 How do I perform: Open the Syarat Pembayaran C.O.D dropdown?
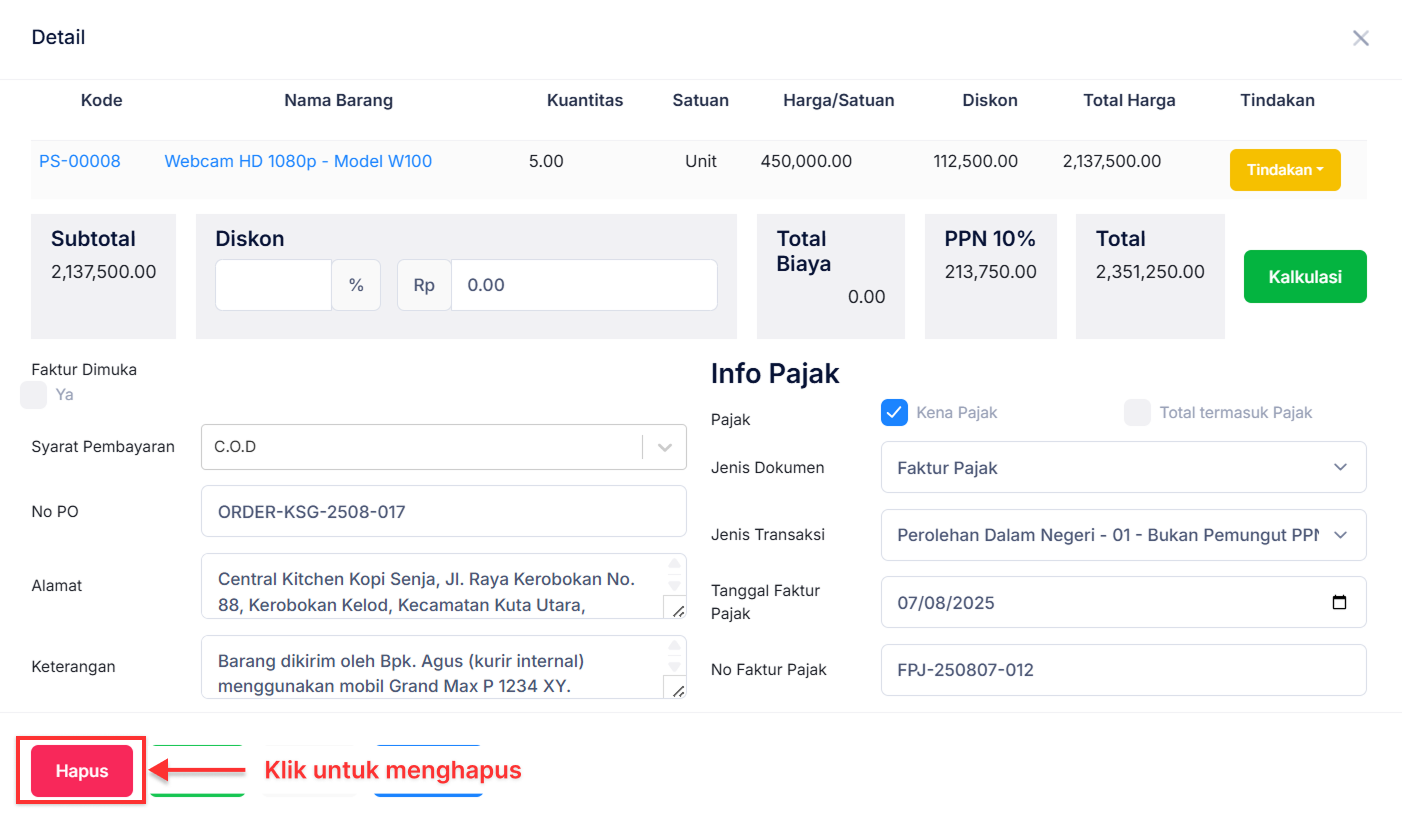[x=663, y=446]
